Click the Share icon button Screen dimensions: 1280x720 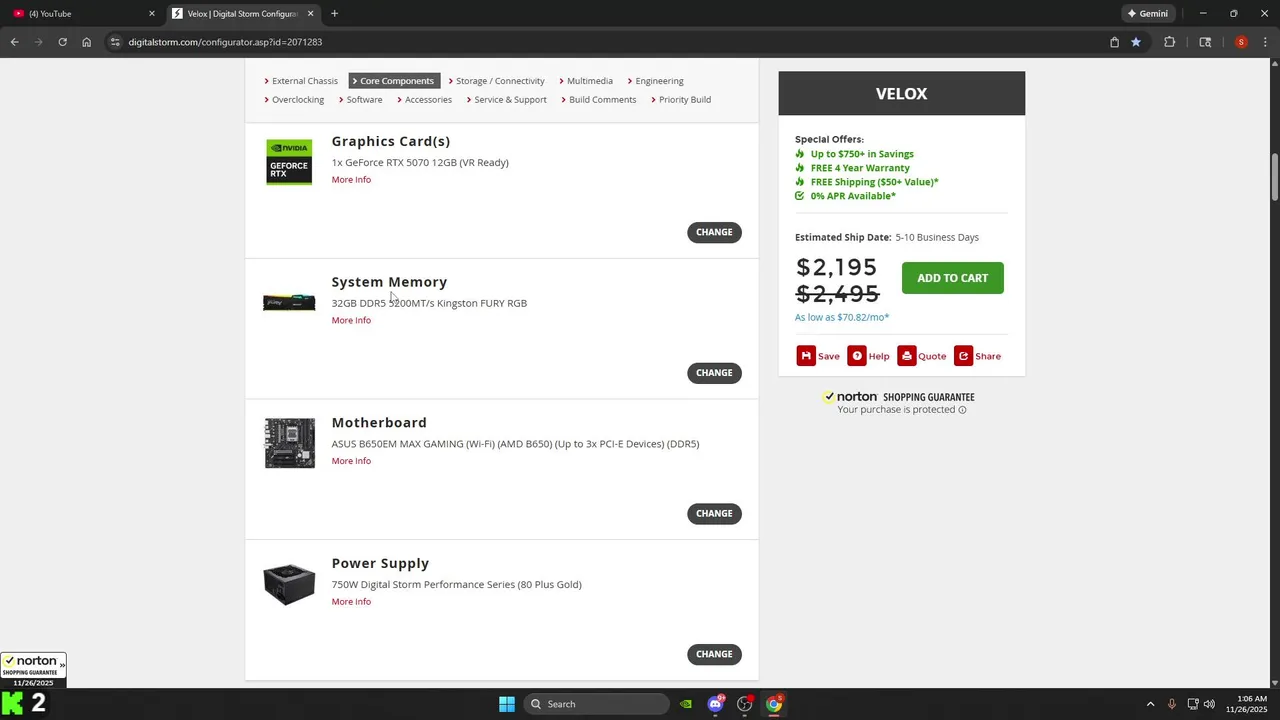tap(963, 356)
